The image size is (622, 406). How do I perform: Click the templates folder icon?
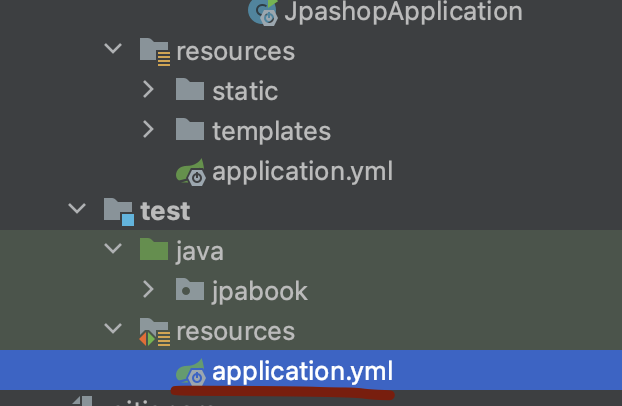point(190,131)
